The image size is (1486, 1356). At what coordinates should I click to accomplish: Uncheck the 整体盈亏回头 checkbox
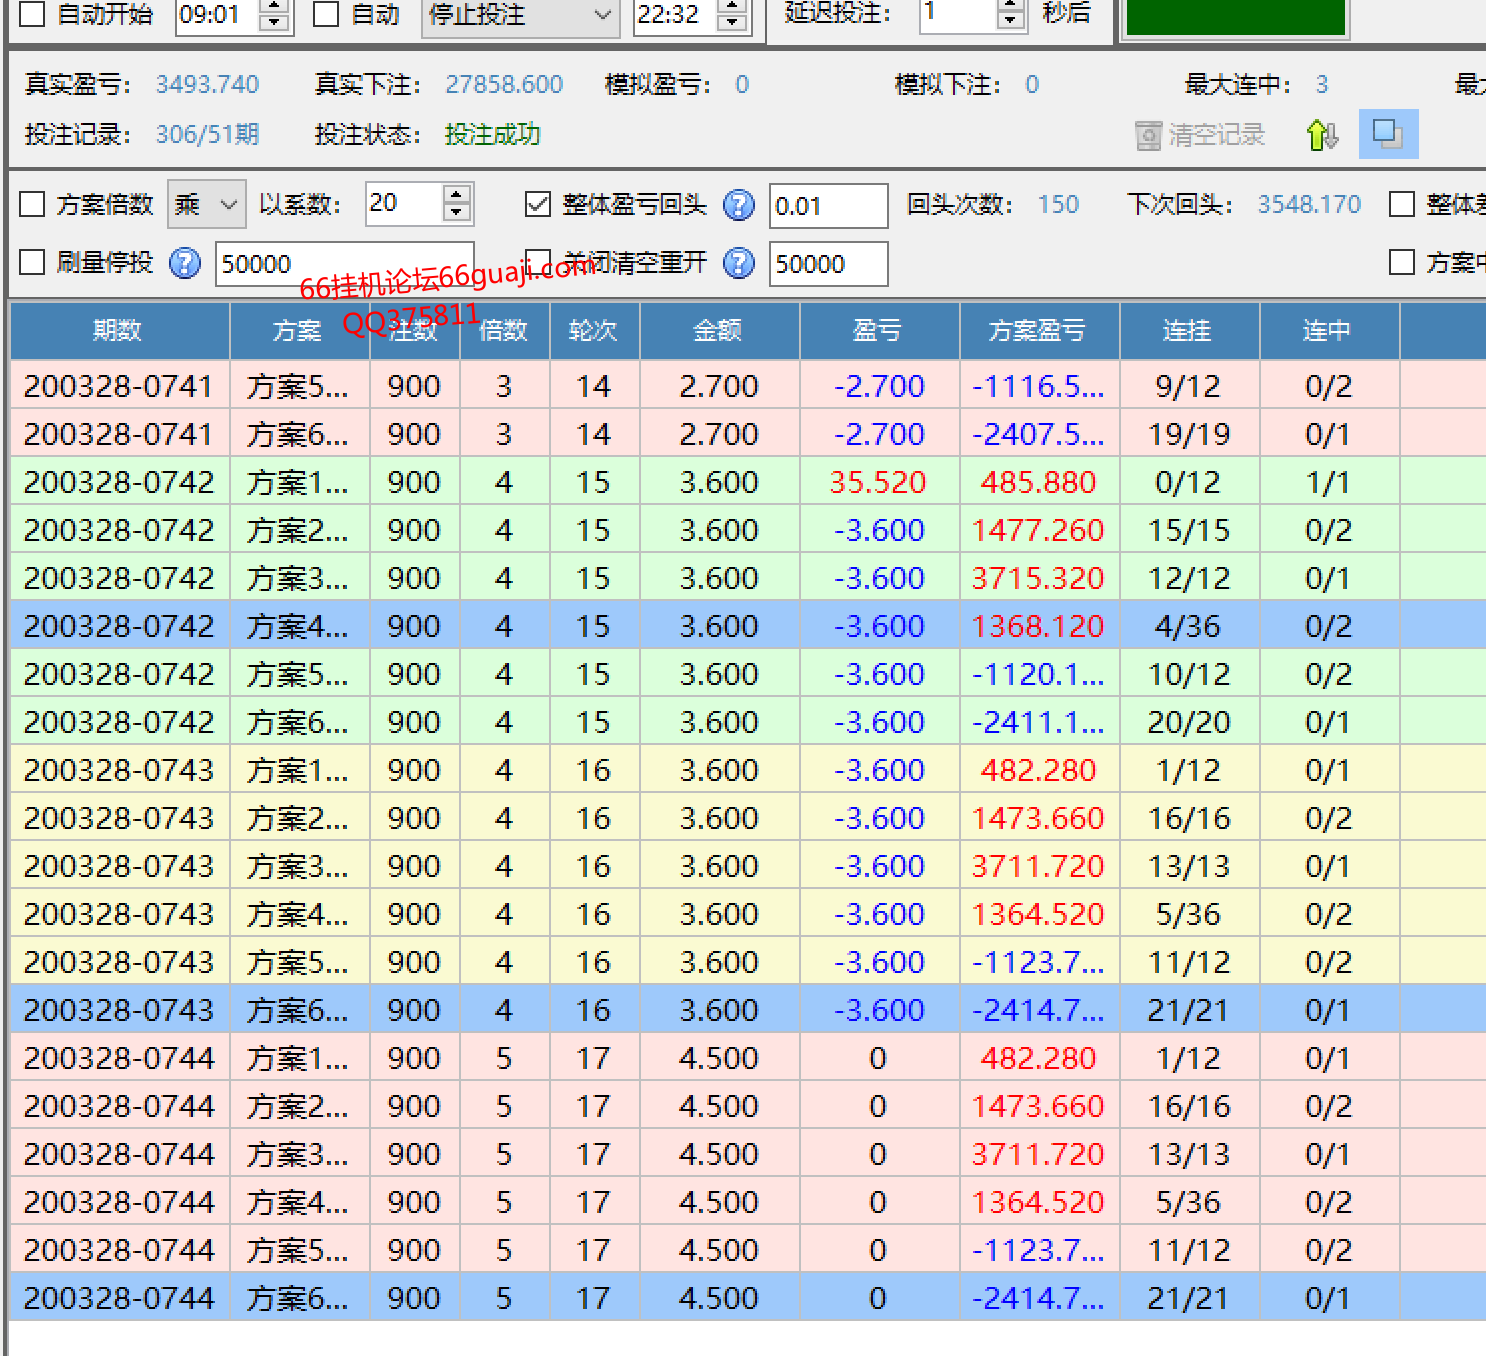tap(538, 205)
